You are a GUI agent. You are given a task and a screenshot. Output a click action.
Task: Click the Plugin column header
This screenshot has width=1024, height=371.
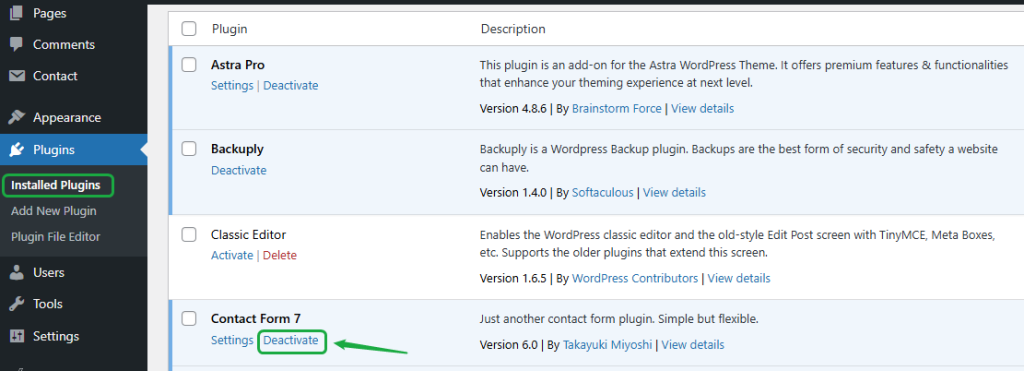point(229,29)
